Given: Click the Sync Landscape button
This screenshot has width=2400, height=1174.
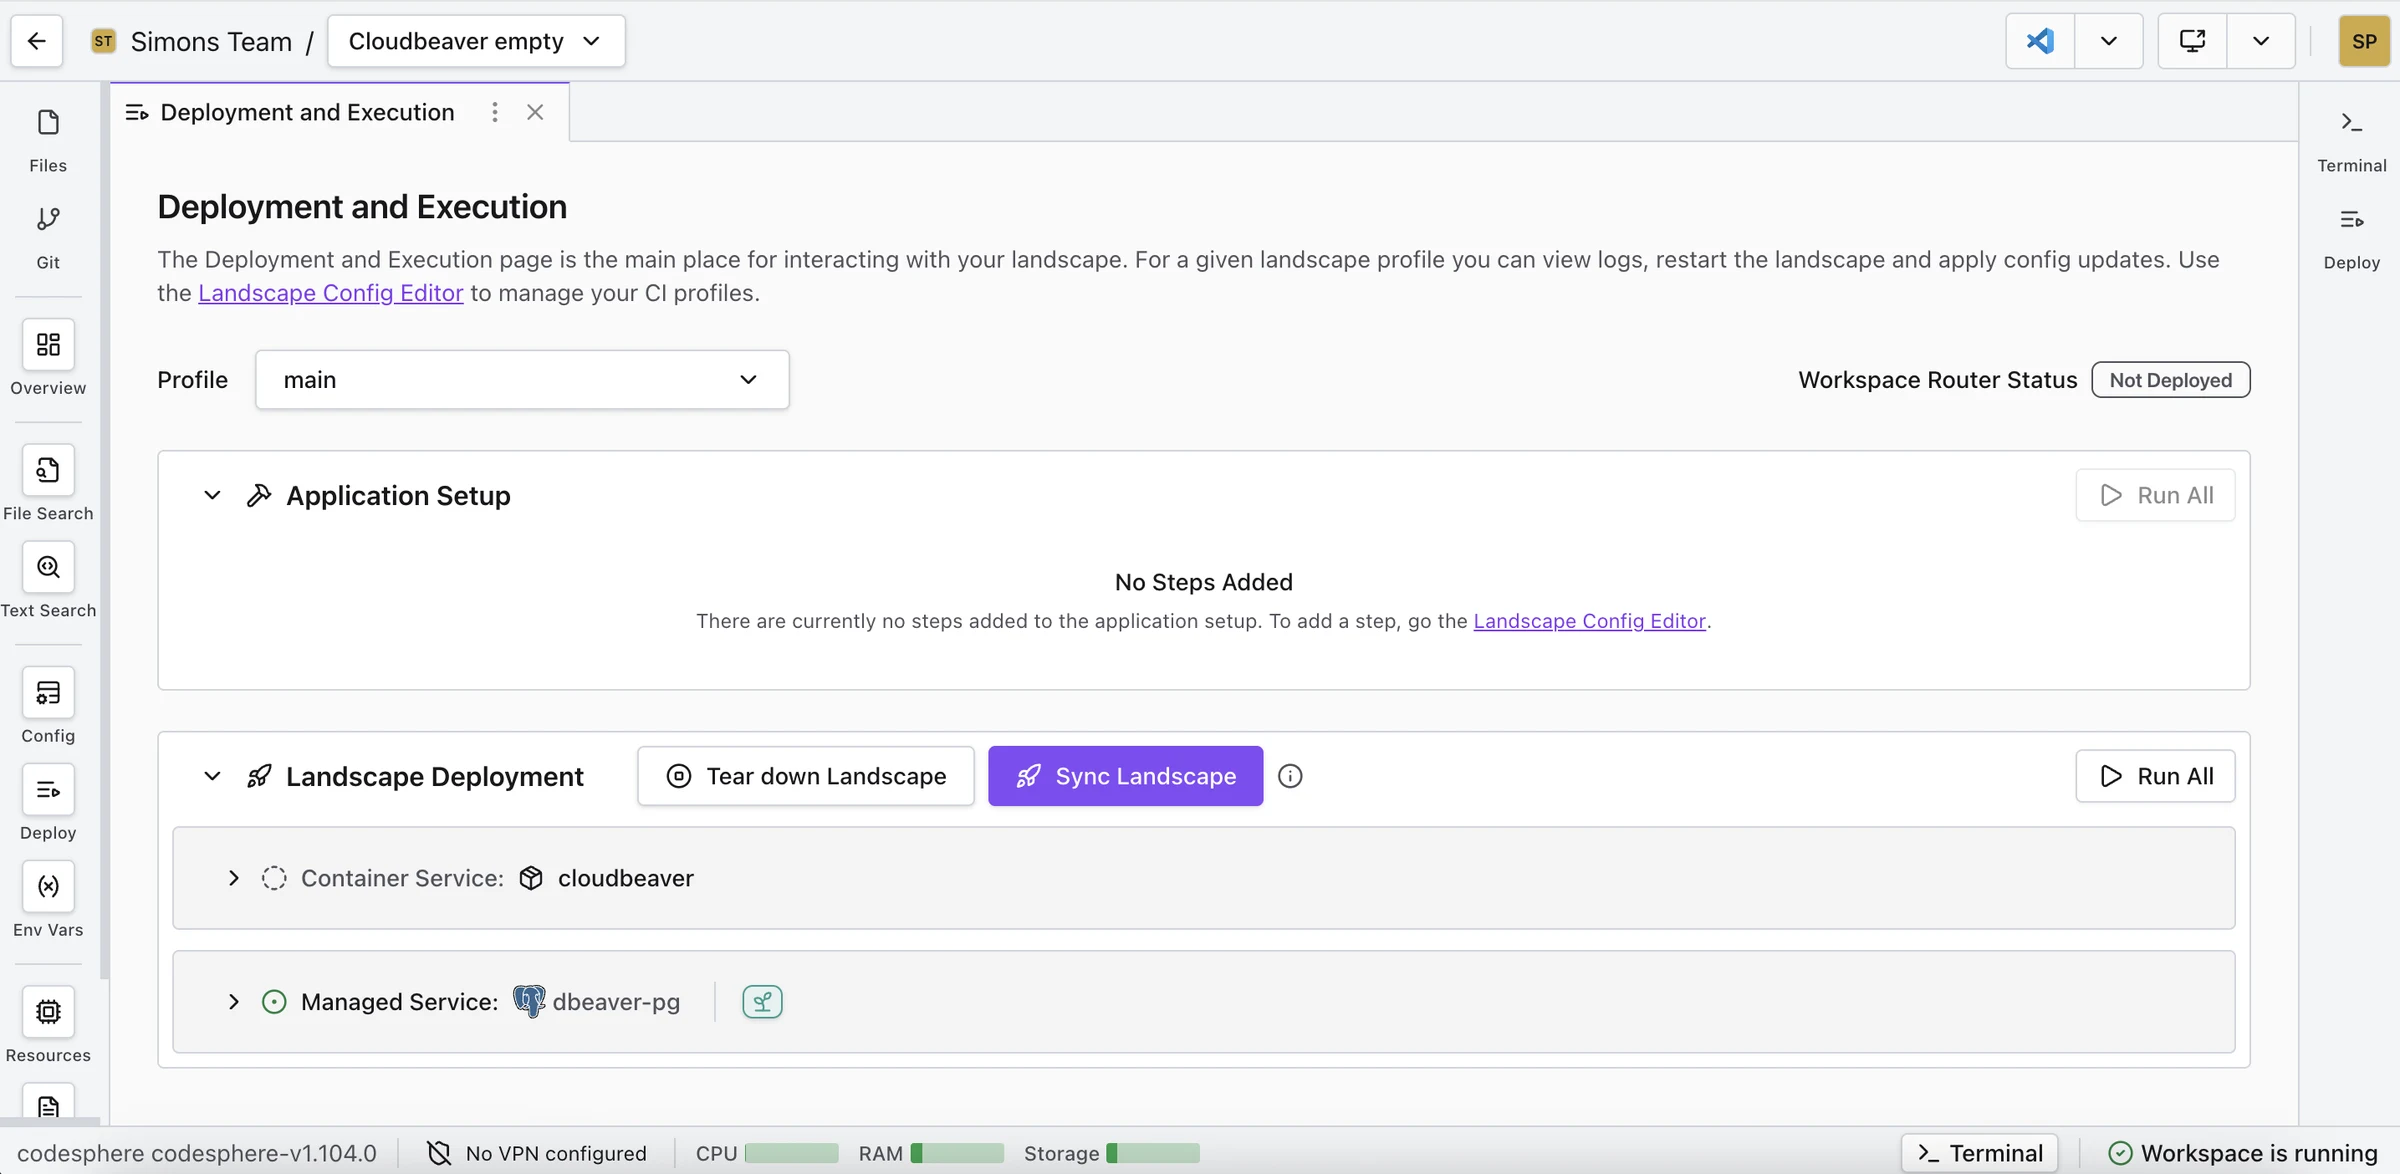Looking at the screenshot, I should (1125, 776).
